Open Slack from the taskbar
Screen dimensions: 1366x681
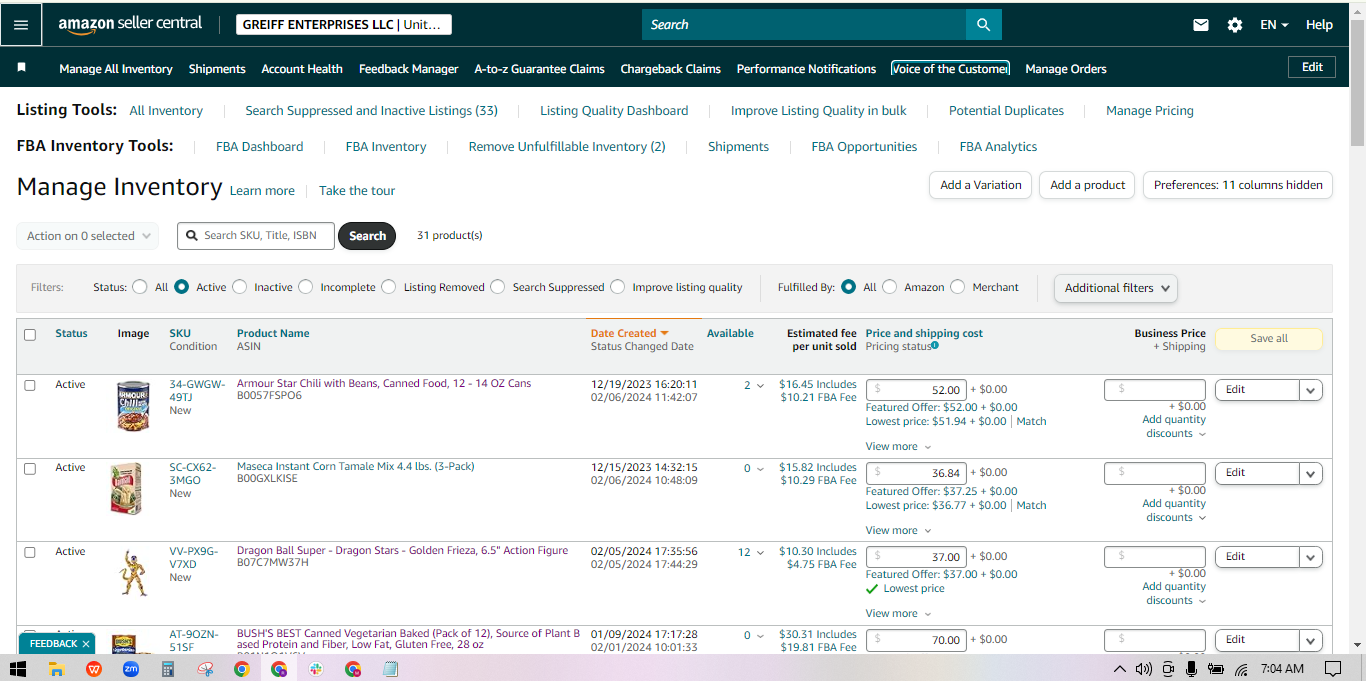(x=316, y=669)
